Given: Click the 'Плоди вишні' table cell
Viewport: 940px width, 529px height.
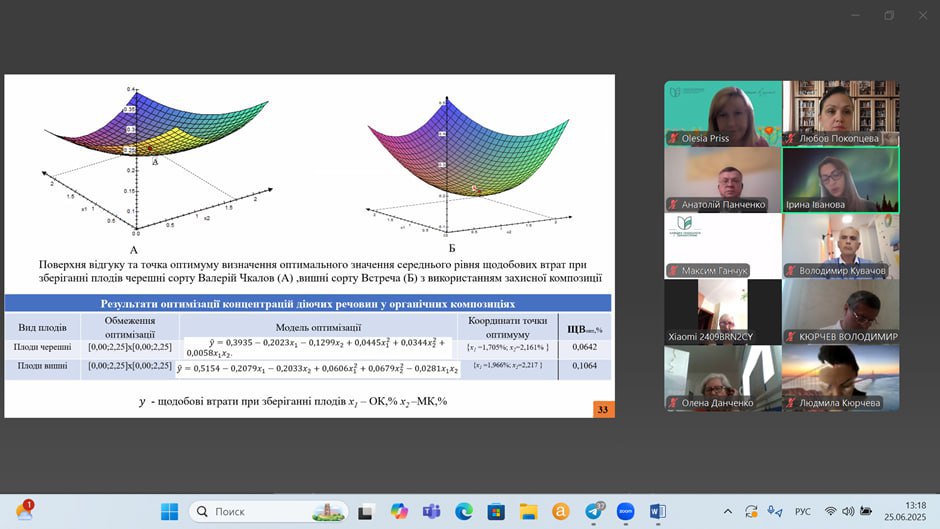Looking at the screenshot, I should pyautogui.click(x=43, y=365).
